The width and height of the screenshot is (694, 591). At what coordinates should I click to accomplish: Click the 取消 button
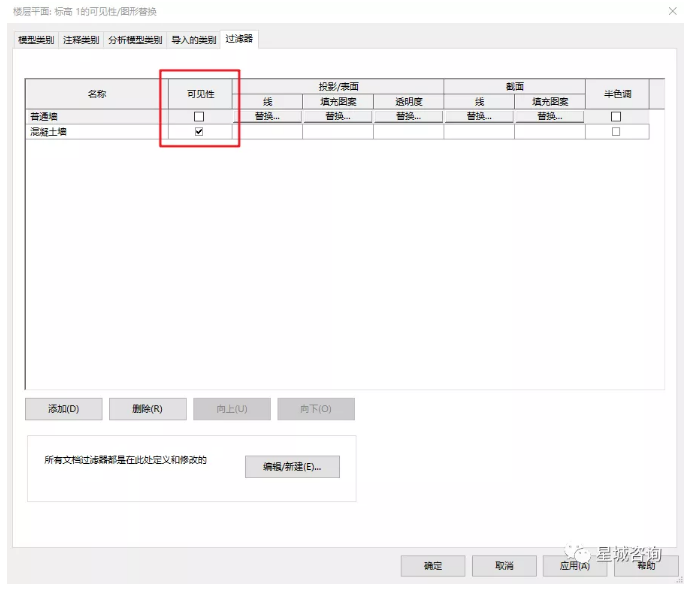point(504,566)
